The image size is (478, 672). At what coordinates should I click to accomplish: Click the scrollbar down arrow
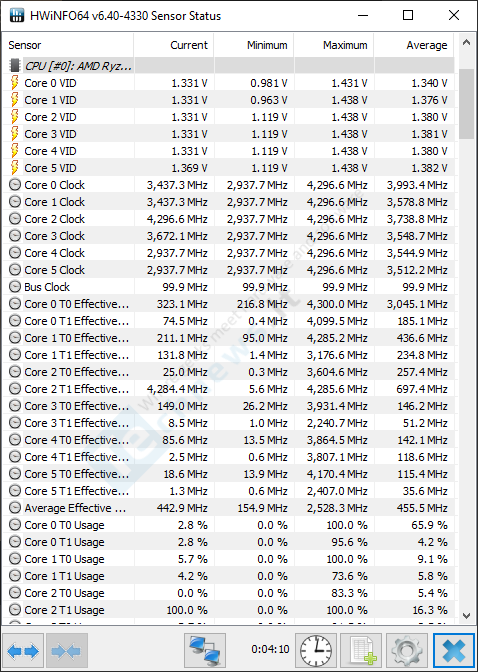[466, 616]
